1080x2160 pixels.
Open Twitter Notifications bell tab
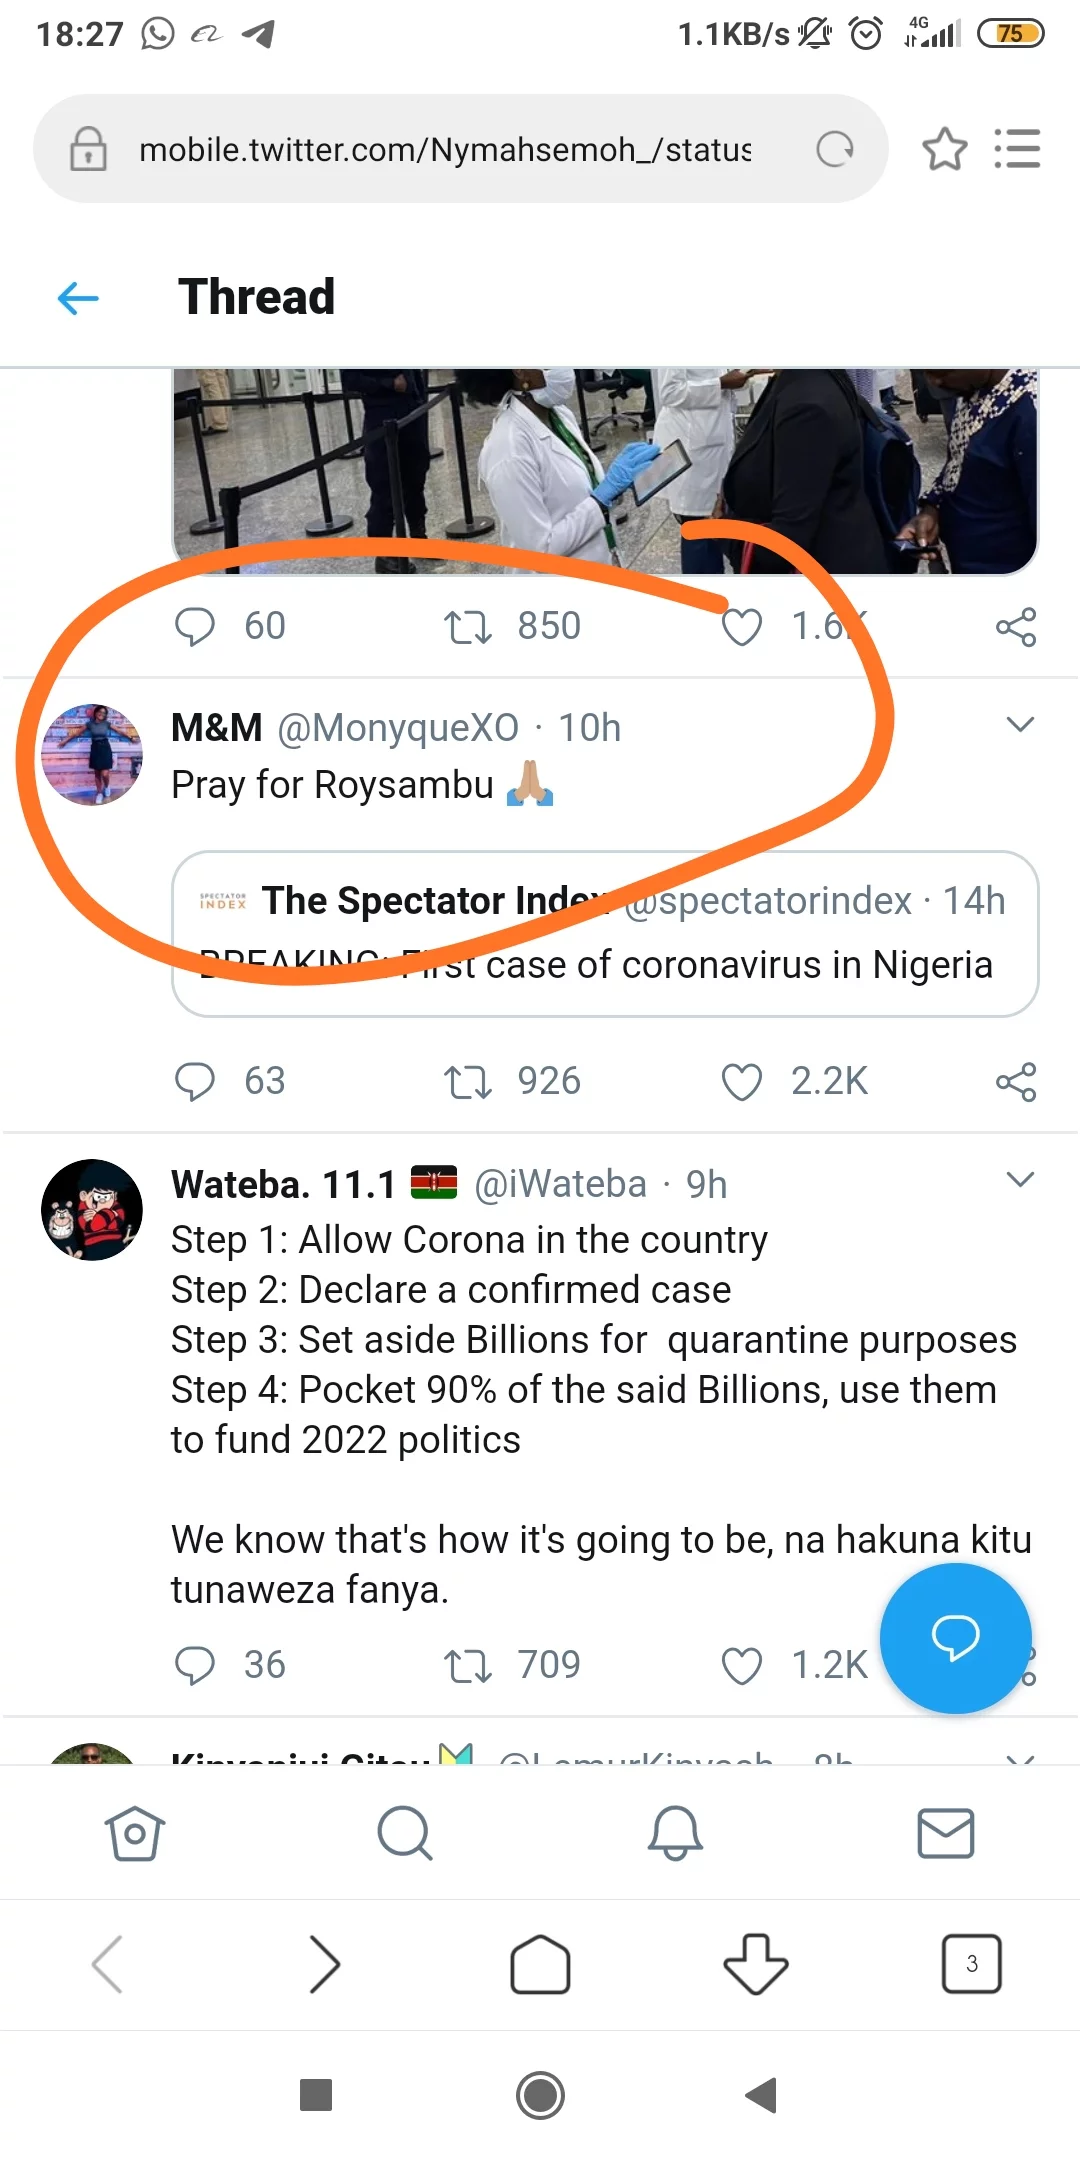coord(676,1833)
